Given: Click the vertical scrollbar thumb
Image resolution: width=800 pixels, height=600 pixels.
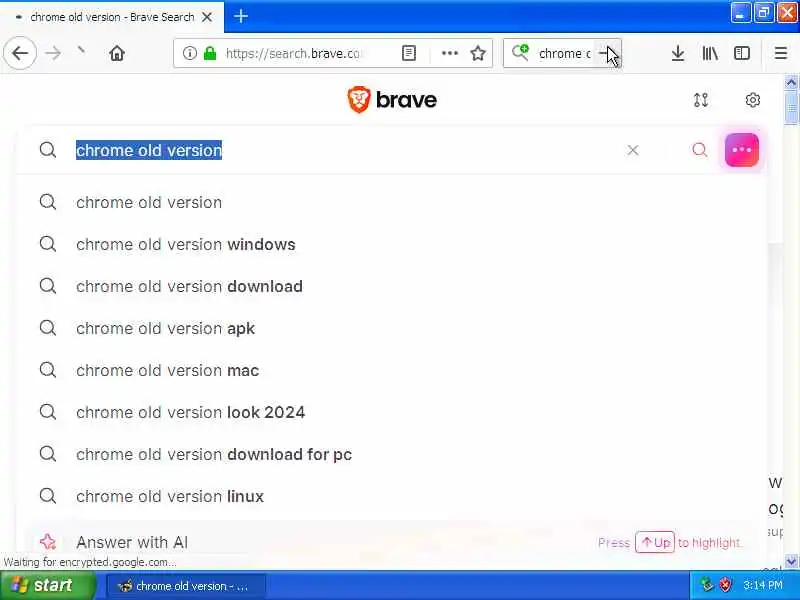Looking at the screenshot, I should [x=791, y=107].
